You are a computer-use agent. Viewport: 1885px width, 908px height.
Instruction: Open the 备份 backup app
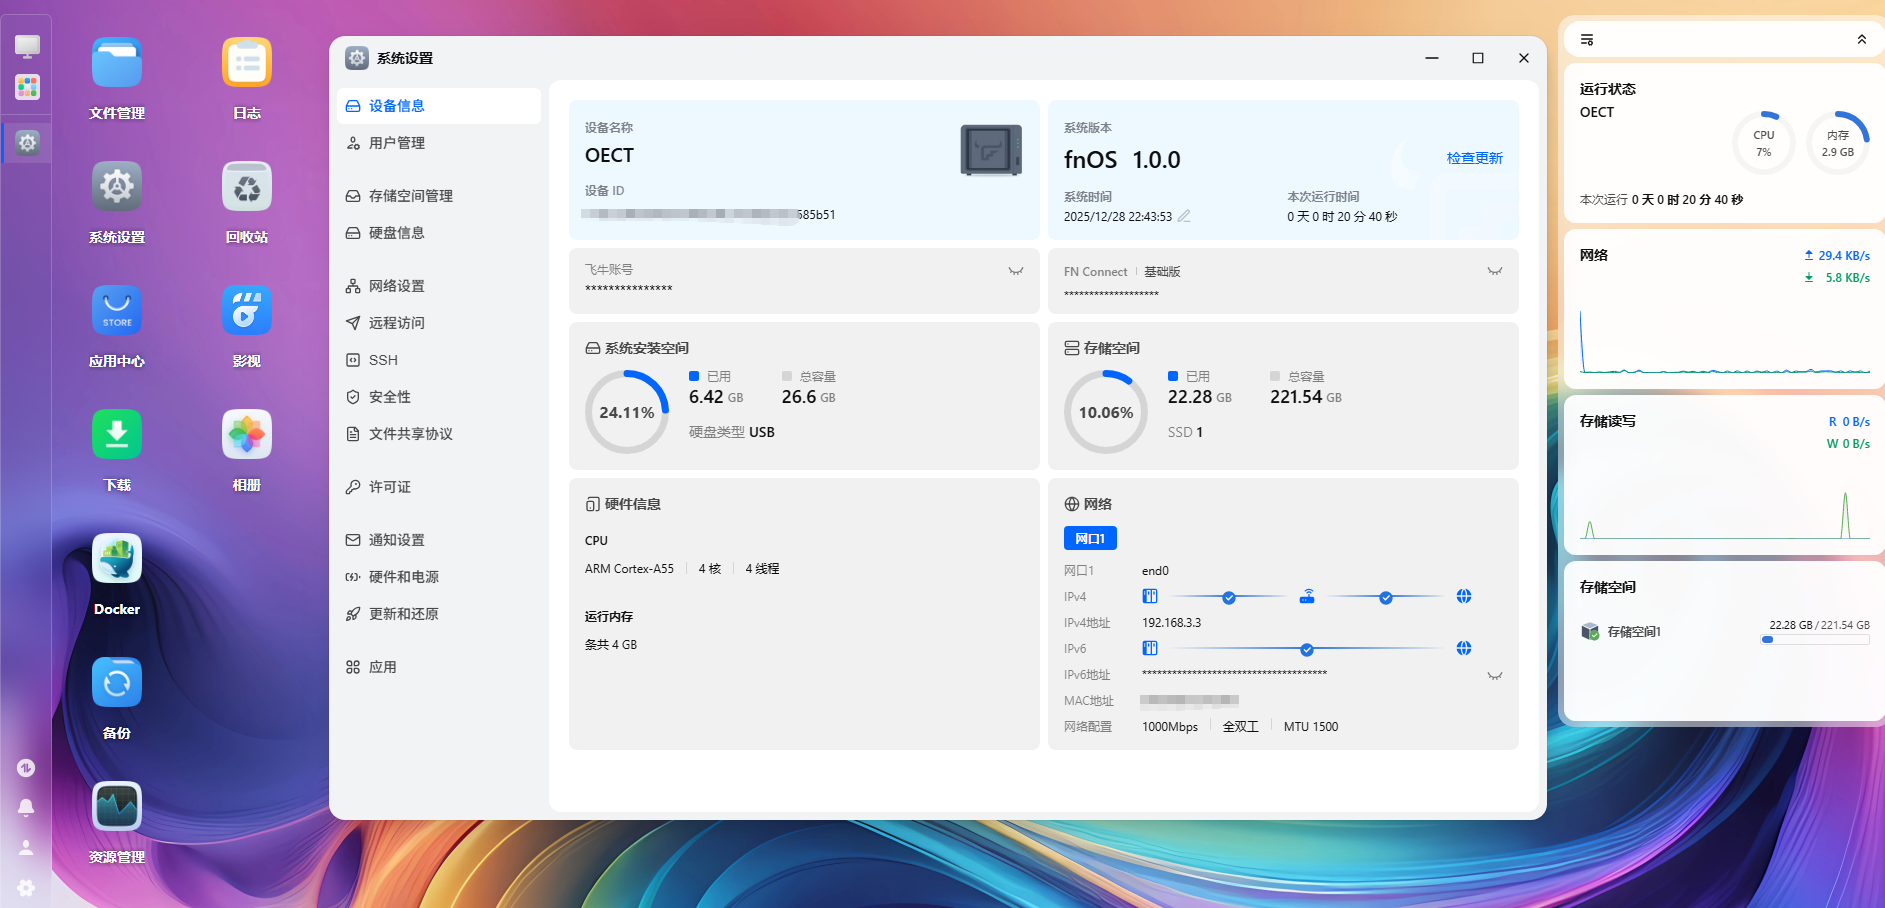click(117, 683)
